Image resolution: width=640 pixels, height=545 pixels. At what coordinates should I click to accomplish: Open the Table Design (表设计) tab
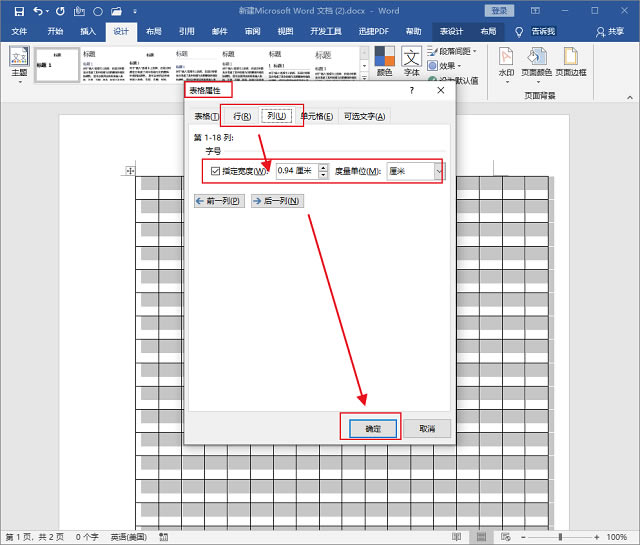451,31
